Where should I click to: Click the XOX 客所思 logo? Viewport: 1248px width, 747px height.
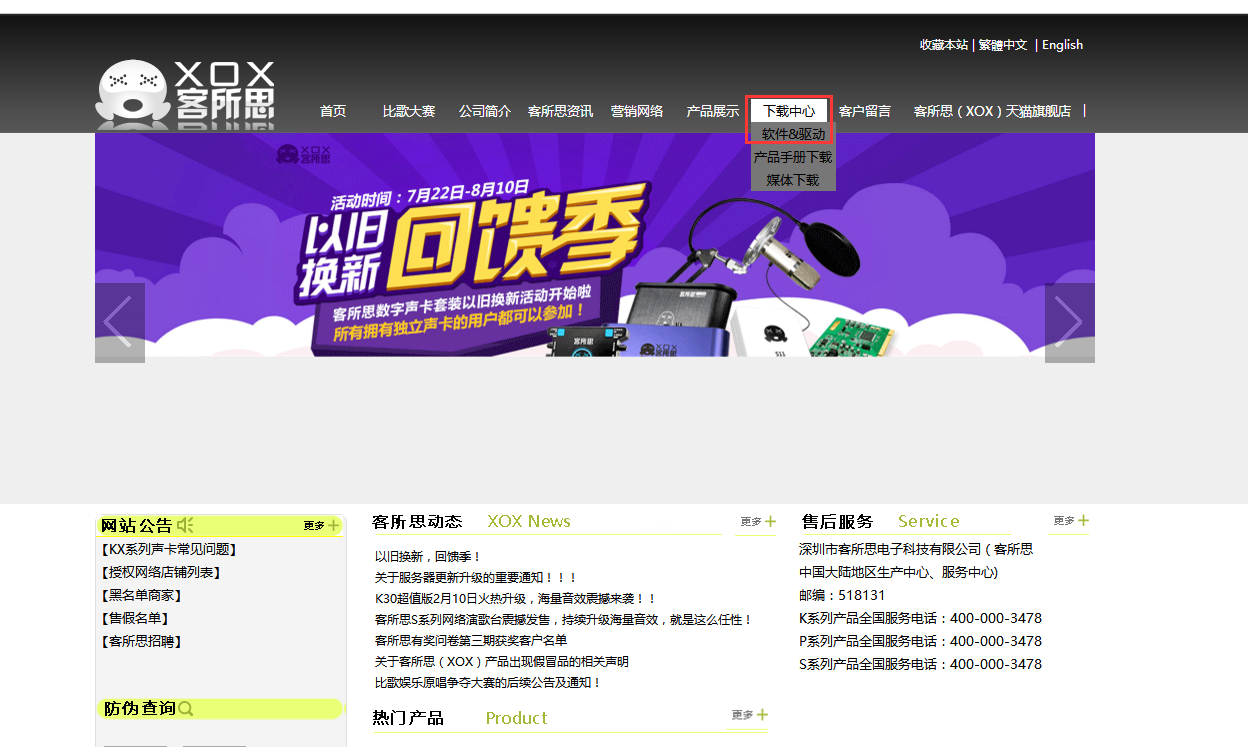point(185,94)
